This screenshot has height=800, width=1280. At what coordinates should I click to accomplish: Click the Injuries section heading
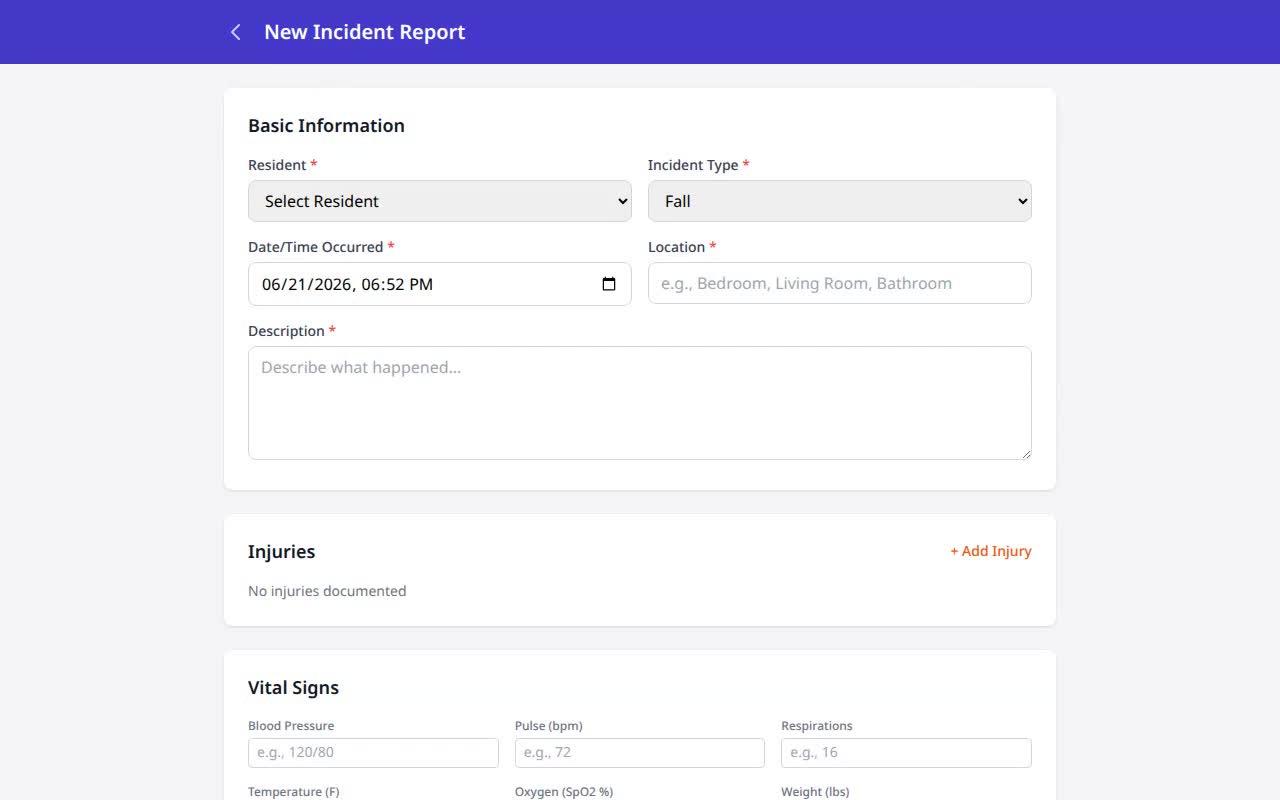281,552
